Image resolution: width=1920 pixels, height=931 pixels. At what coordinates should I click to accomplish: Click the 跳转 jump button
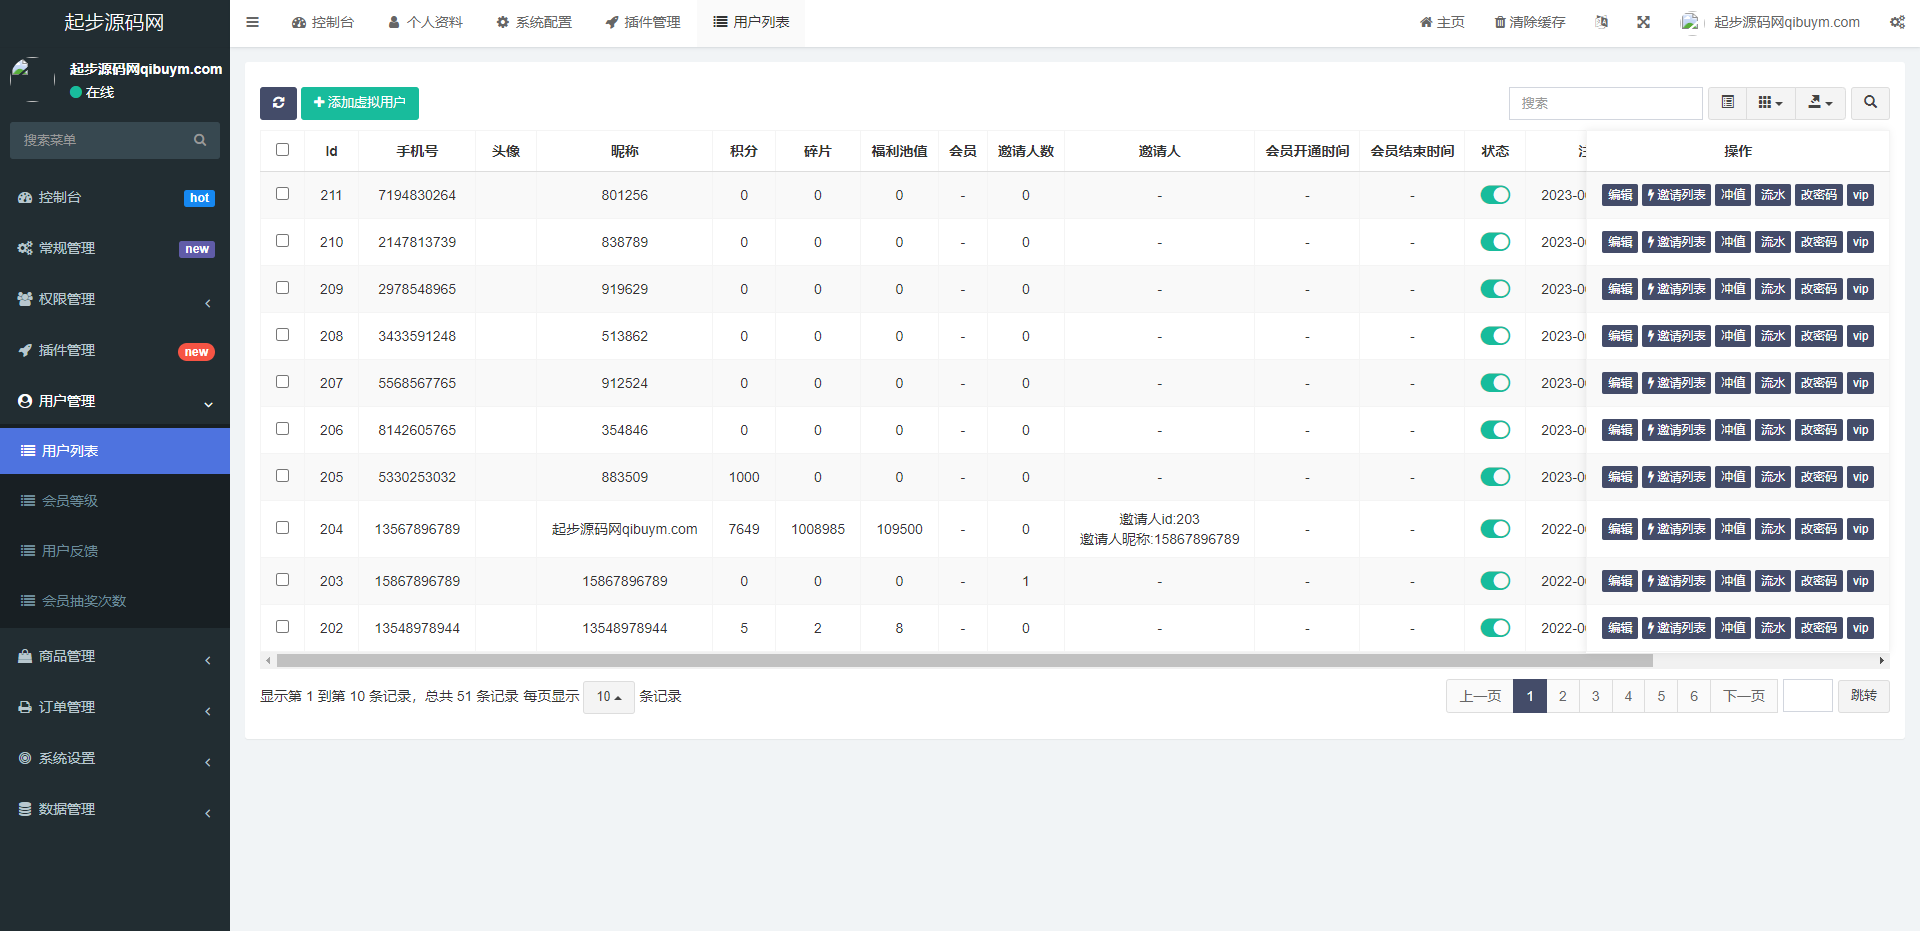[1864, 696]
